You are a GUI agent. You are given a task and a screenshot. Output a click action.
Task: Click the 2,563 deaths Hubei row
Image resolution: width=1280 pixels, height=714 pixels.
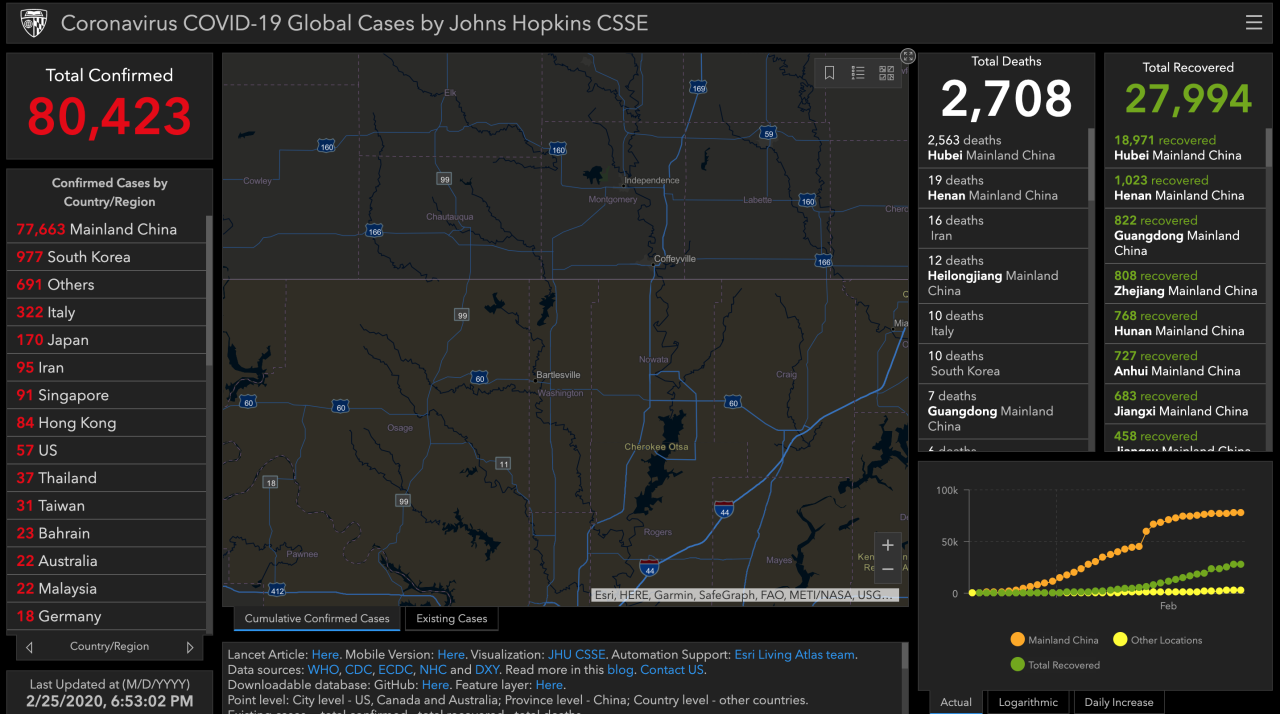tap(1003, 148)
